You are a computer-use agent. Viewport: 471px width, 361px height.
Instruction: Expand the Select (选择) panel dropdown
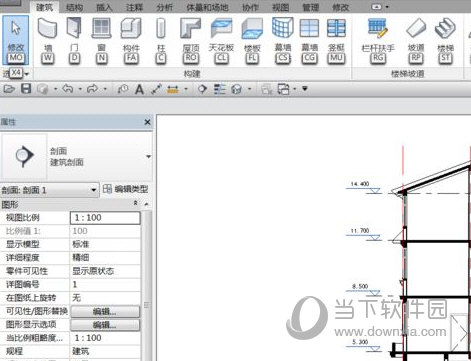[x=27, y=74]
